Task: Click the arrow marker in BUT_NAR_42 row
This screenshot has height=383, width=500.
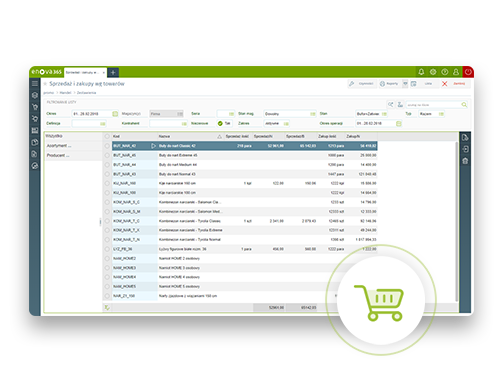Action: 153,146
